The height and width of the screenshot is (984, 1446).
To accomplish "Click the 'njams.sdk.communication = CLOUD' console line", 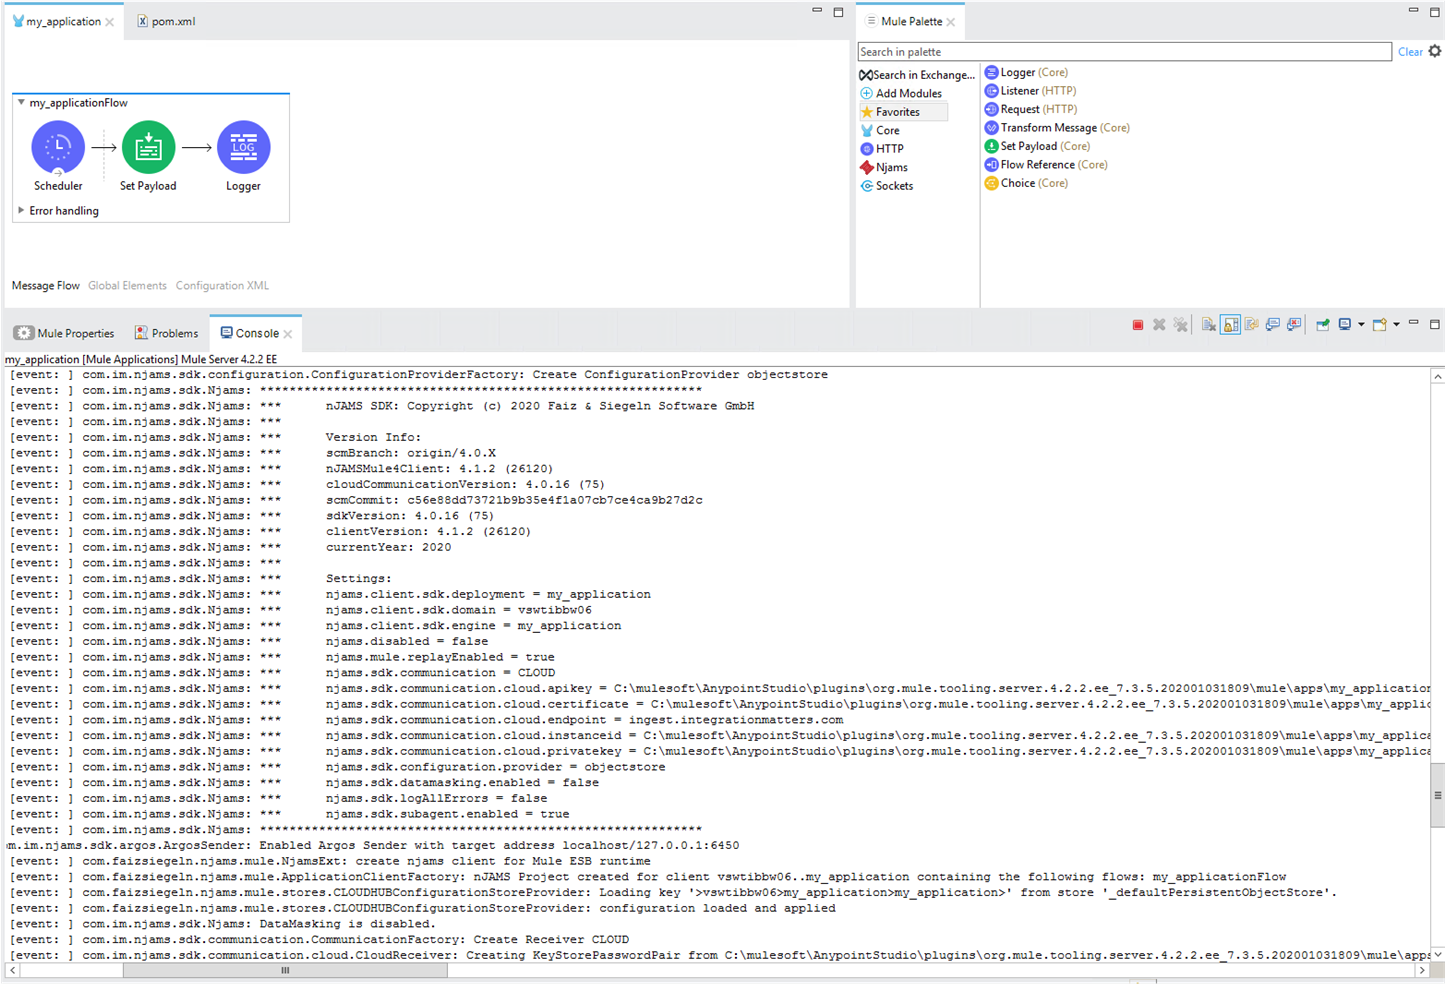I will click(440, 673).
